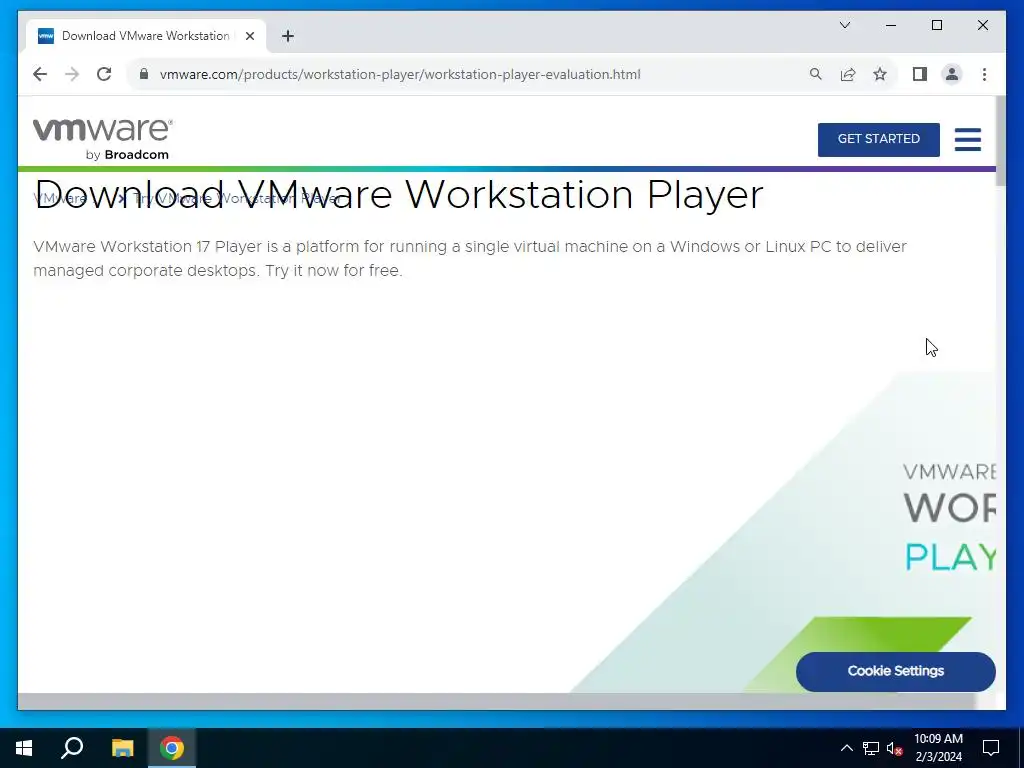The width and height of the screenshot is (1024, 768).
Task: Open the Chrome side panel
Action: coord(920,74)
